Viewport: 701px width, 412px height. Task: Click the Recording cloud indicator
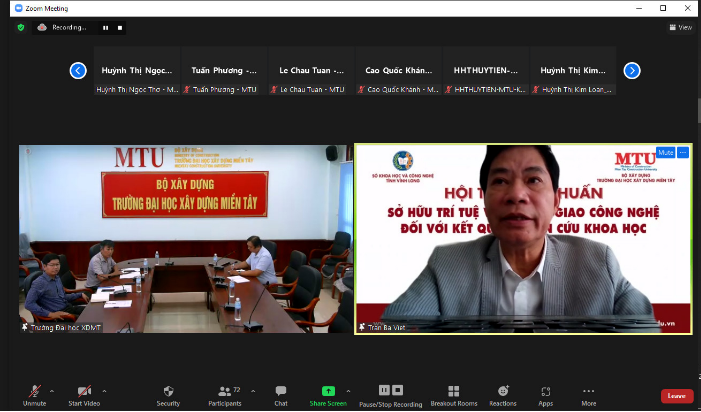pos(42,27)
